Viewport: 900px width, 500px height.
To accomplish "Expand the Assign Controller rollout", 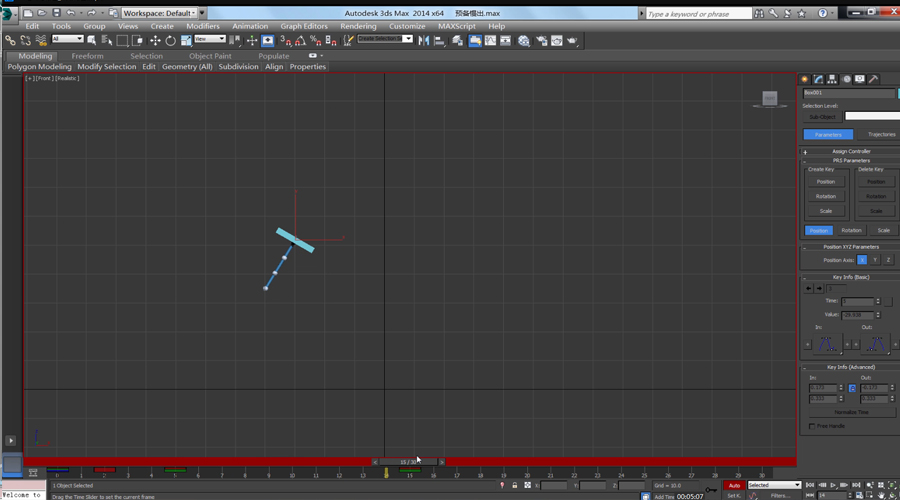I will [x=850, y=151].
